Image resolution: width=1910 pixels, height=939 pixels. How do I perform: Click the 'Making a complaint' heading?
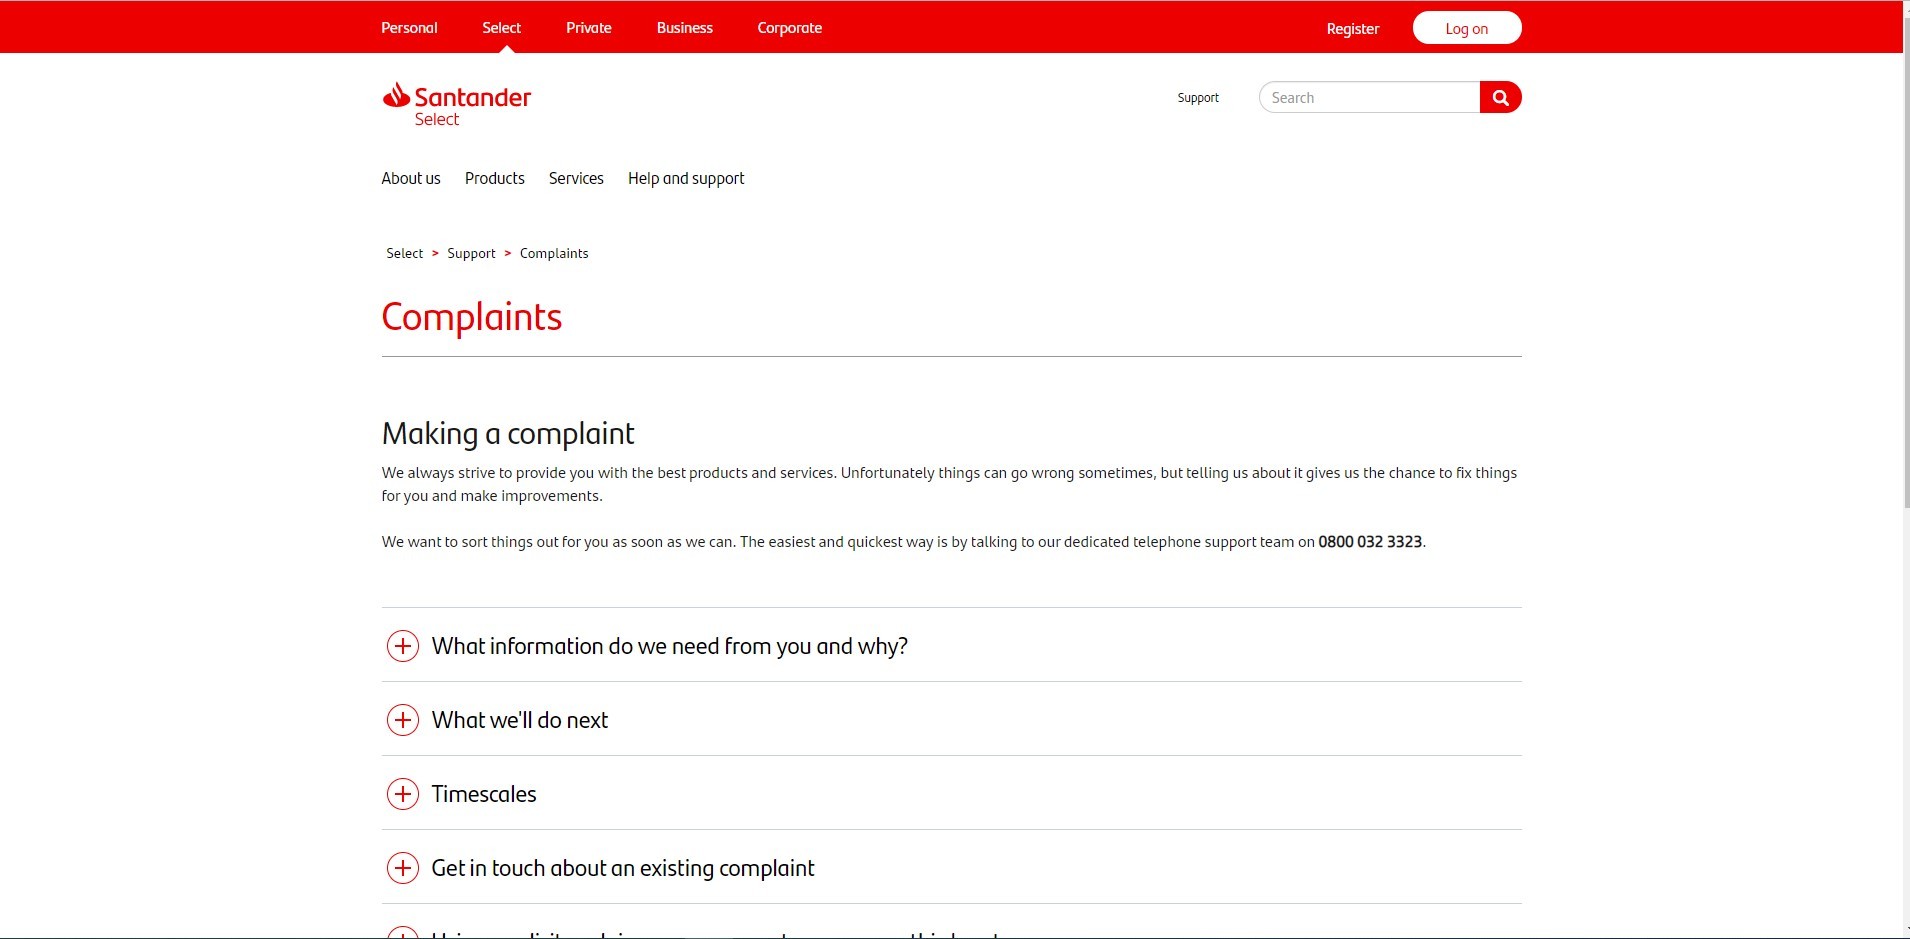point(508,434)
